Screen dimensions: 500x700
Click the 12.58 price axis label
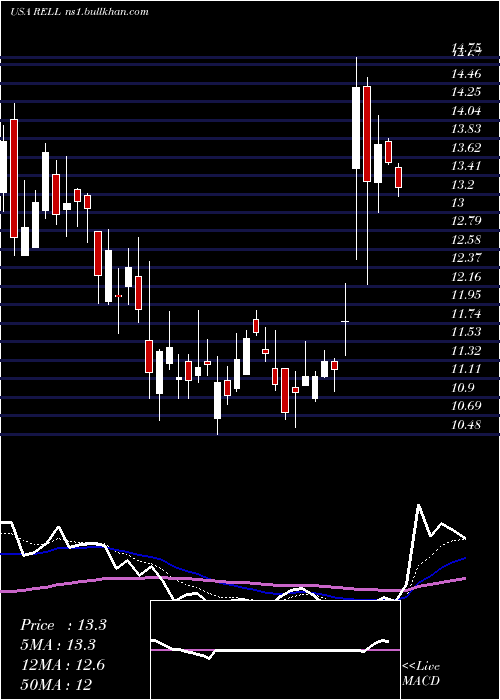point(467,240)
